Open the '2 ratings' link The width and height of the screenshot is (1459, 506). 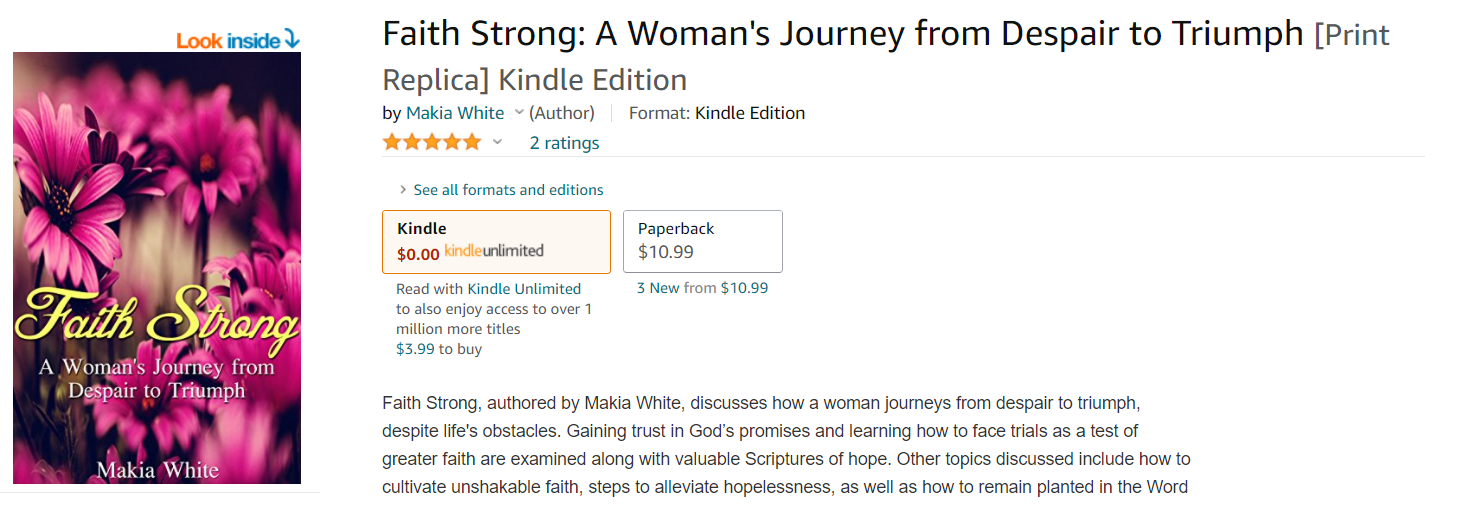564,143
